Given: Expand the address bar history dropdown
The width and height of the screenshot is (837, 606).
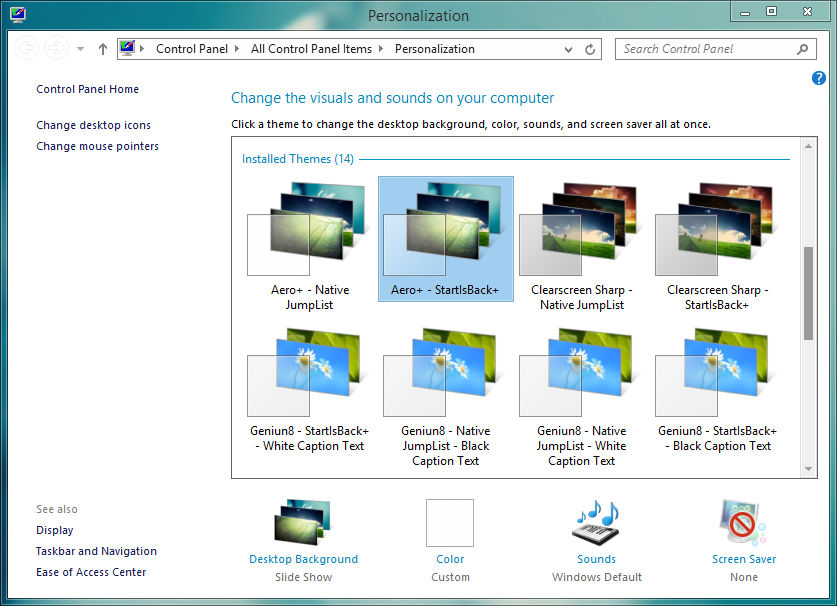Looking at the screenshot, I should click(568, 49).
